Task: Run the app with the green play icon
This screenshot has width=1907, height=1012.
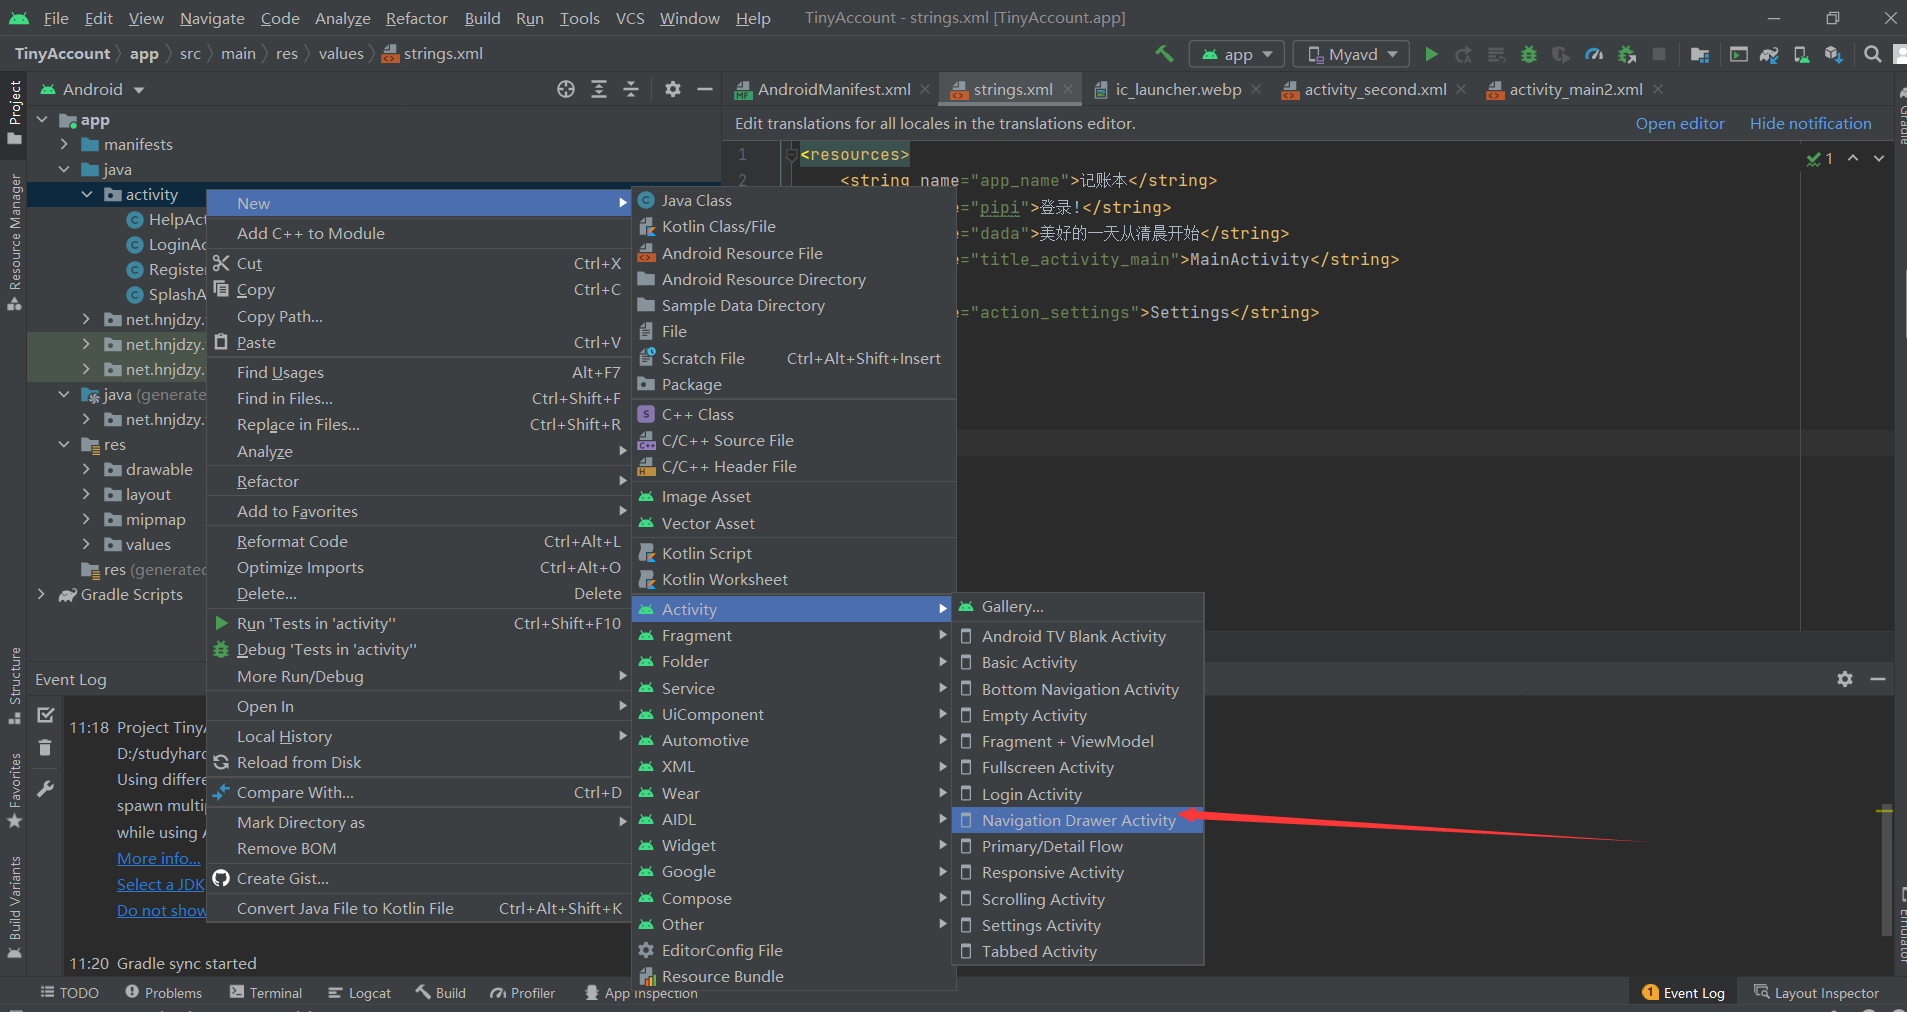Action: point(1431,54)
